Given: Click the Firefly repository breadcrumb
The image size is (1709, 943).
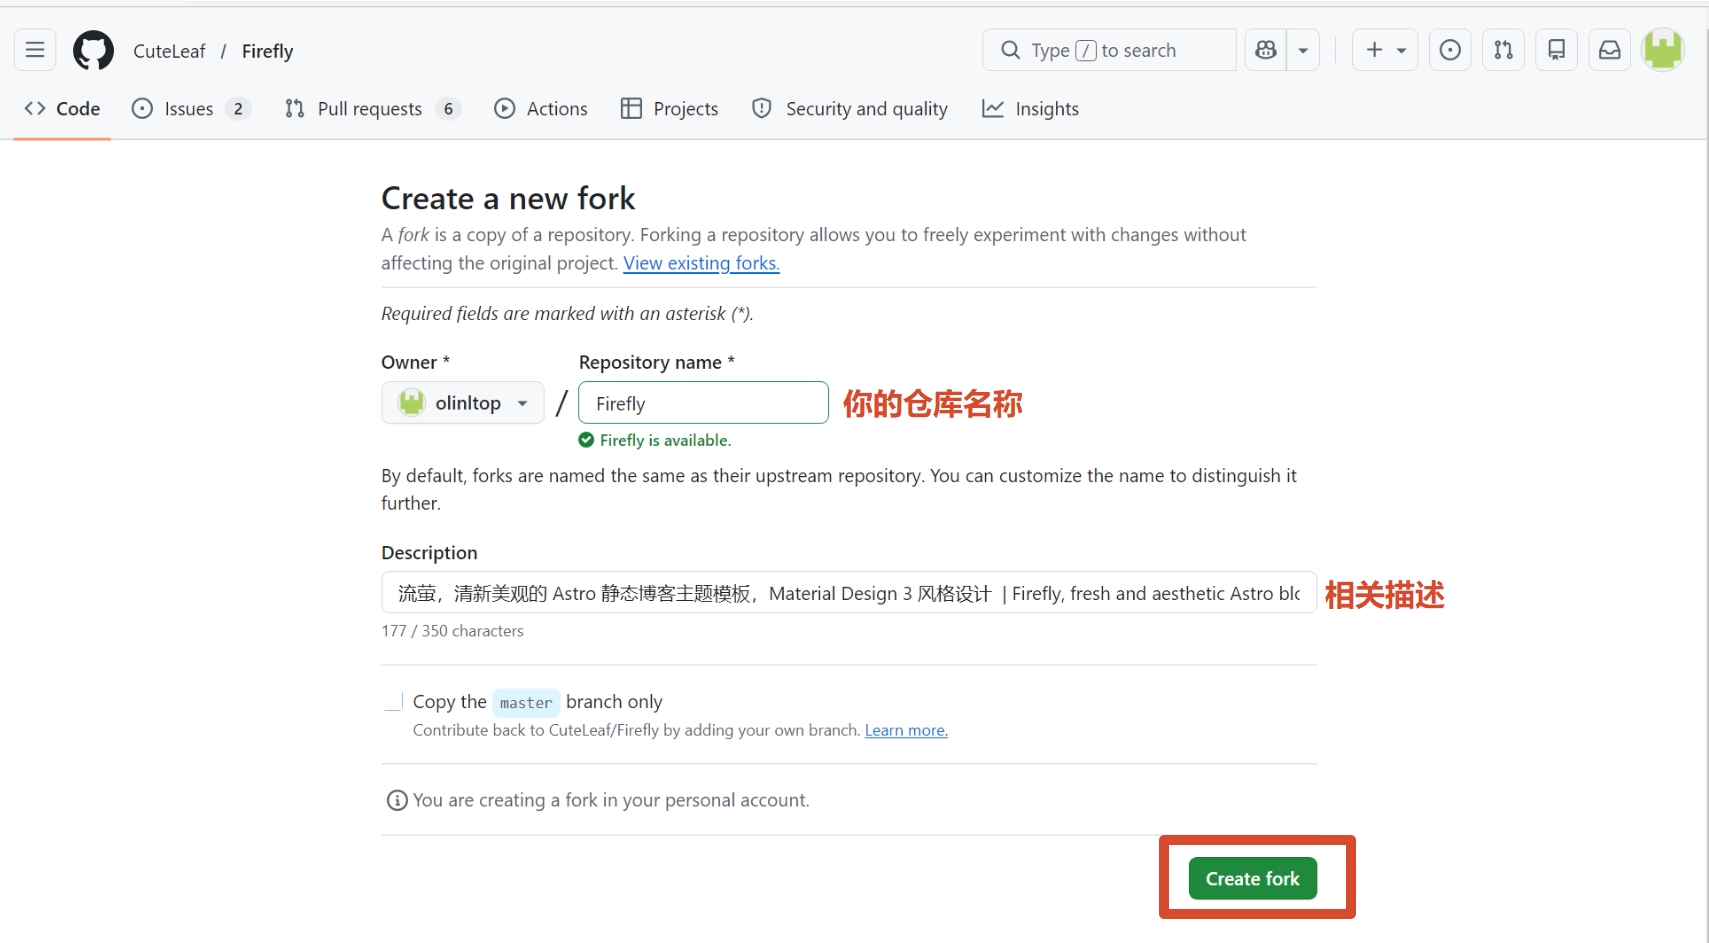Looking at the screenshot, I should [267, 51].
